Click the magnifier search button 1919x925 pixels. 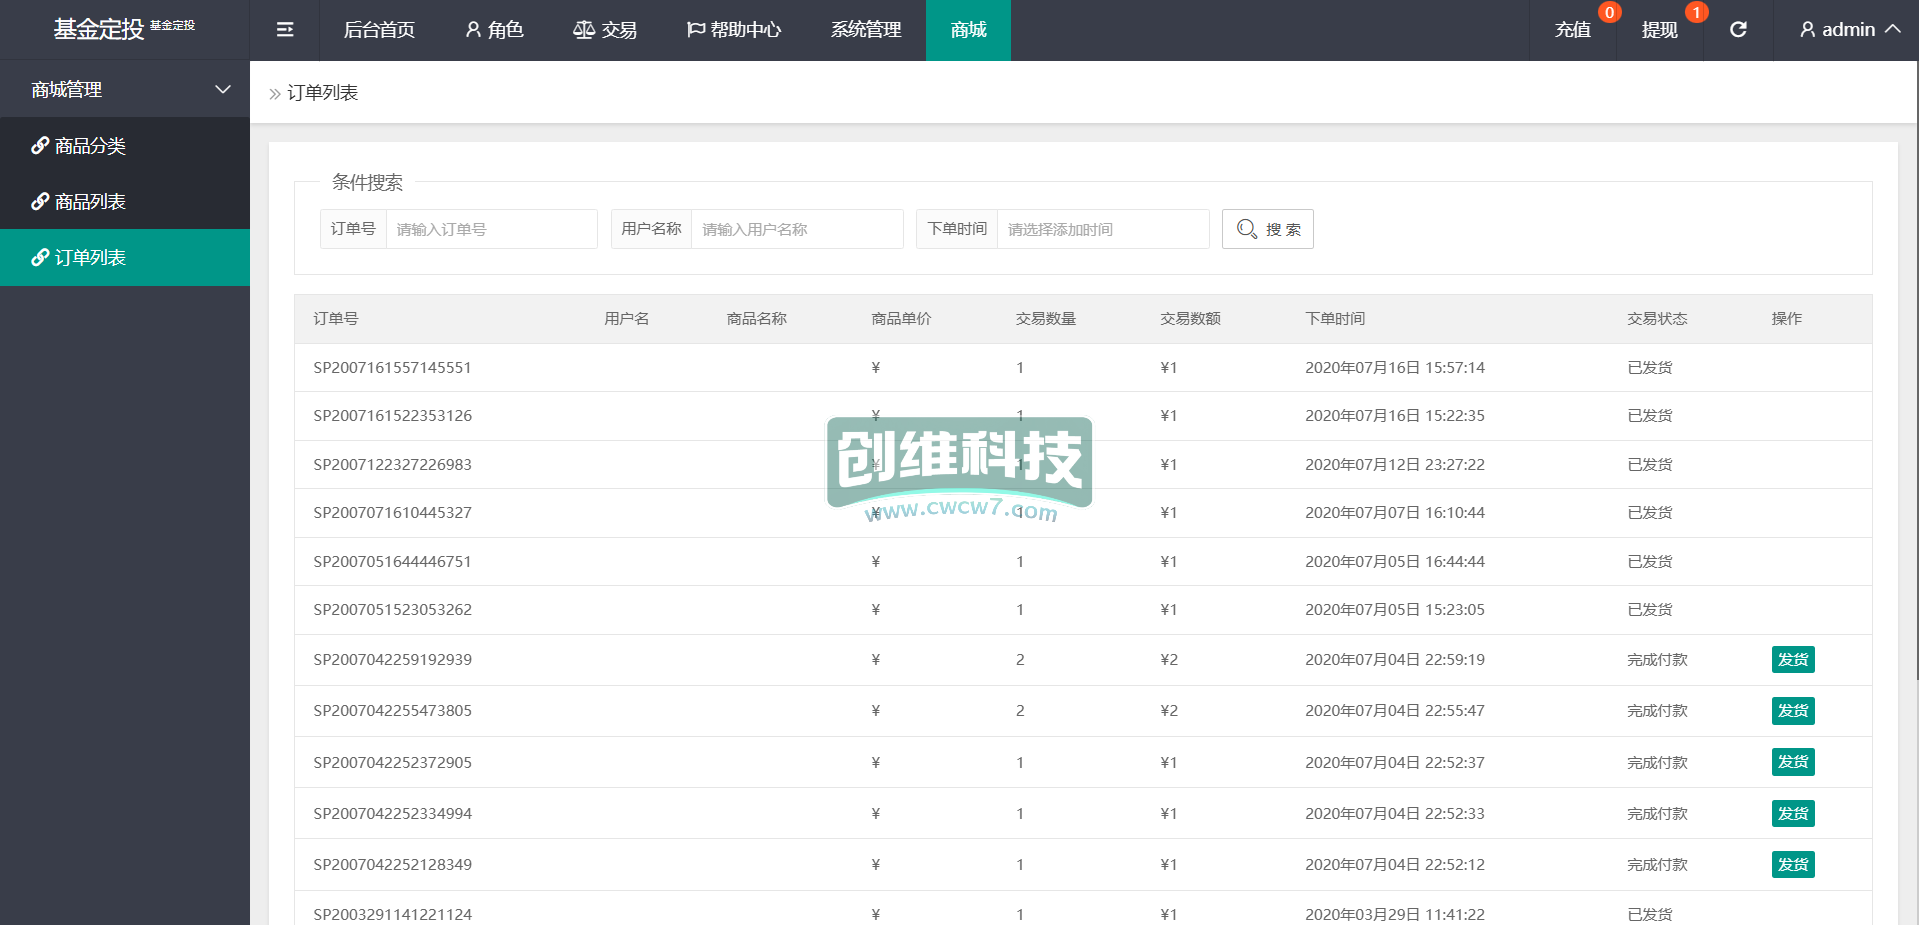point(1267,229)
